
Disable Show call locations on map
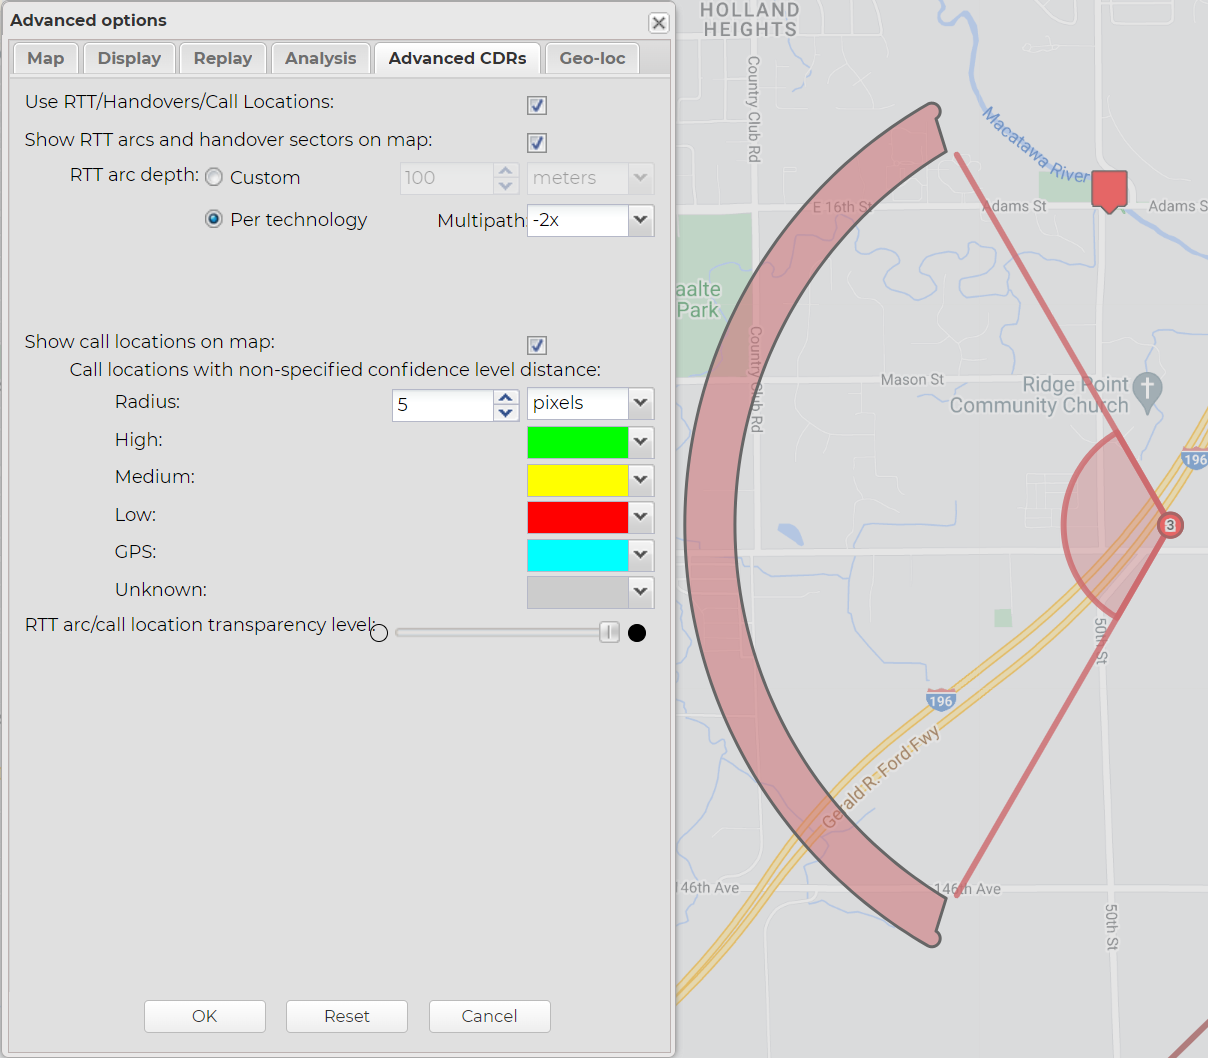(537, 345)
